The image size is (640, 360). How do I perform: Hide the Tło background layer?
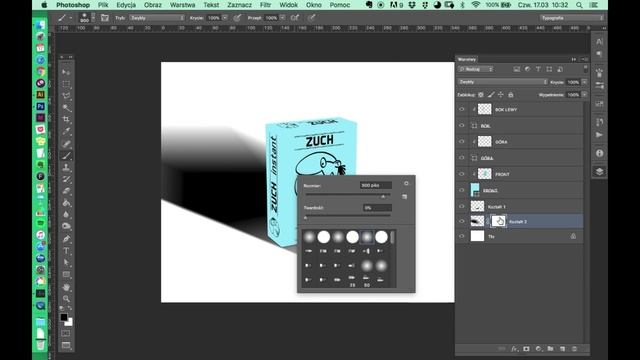(x=462, y=236)
